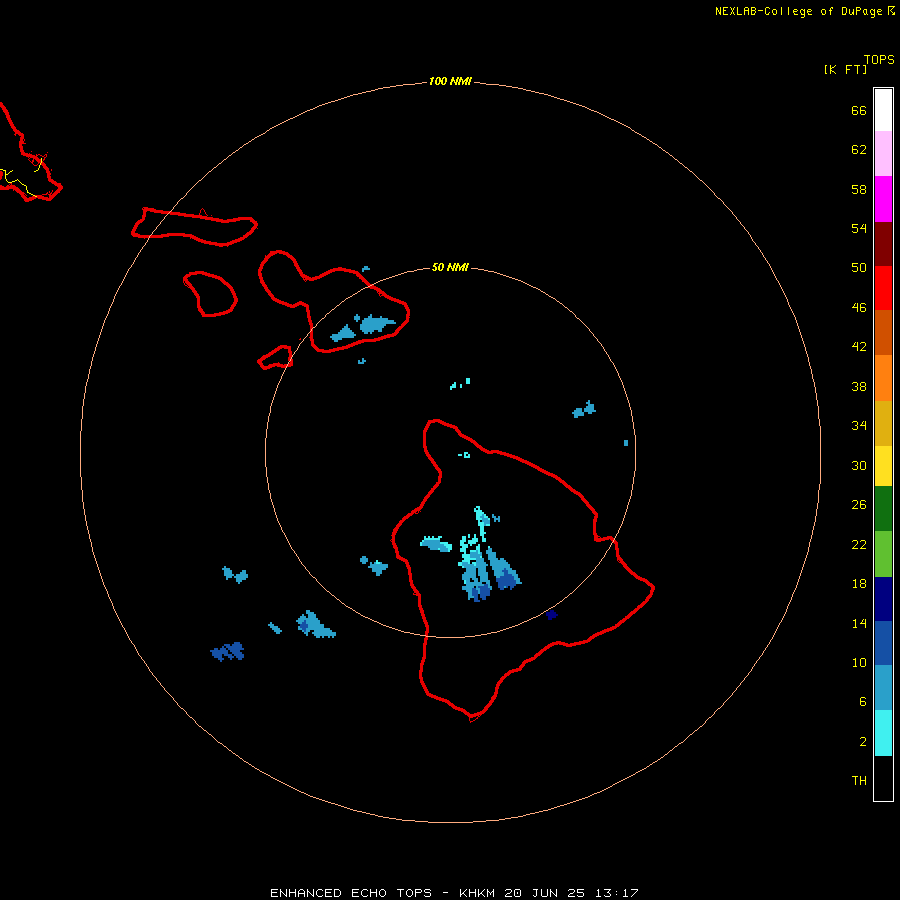Image resolution: width=900 pixels, height=900 pixels.
Task: Select the light green legend swatch
Action: tap(883, 554)
